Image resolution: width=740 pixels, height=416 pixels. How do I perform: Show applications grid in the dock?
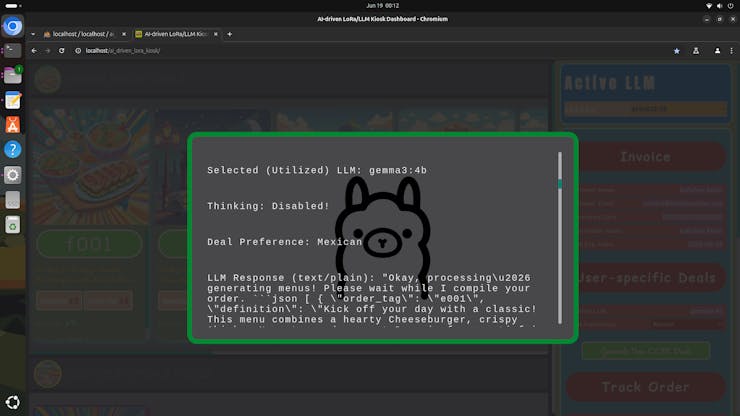point(13,402)
